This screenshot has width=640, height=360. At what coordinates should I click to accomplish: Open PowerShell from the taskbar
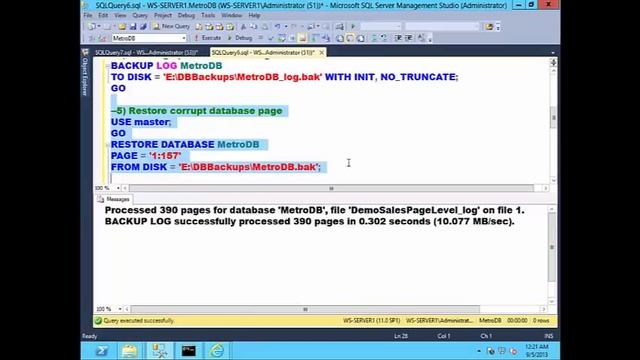click(101, 351)
